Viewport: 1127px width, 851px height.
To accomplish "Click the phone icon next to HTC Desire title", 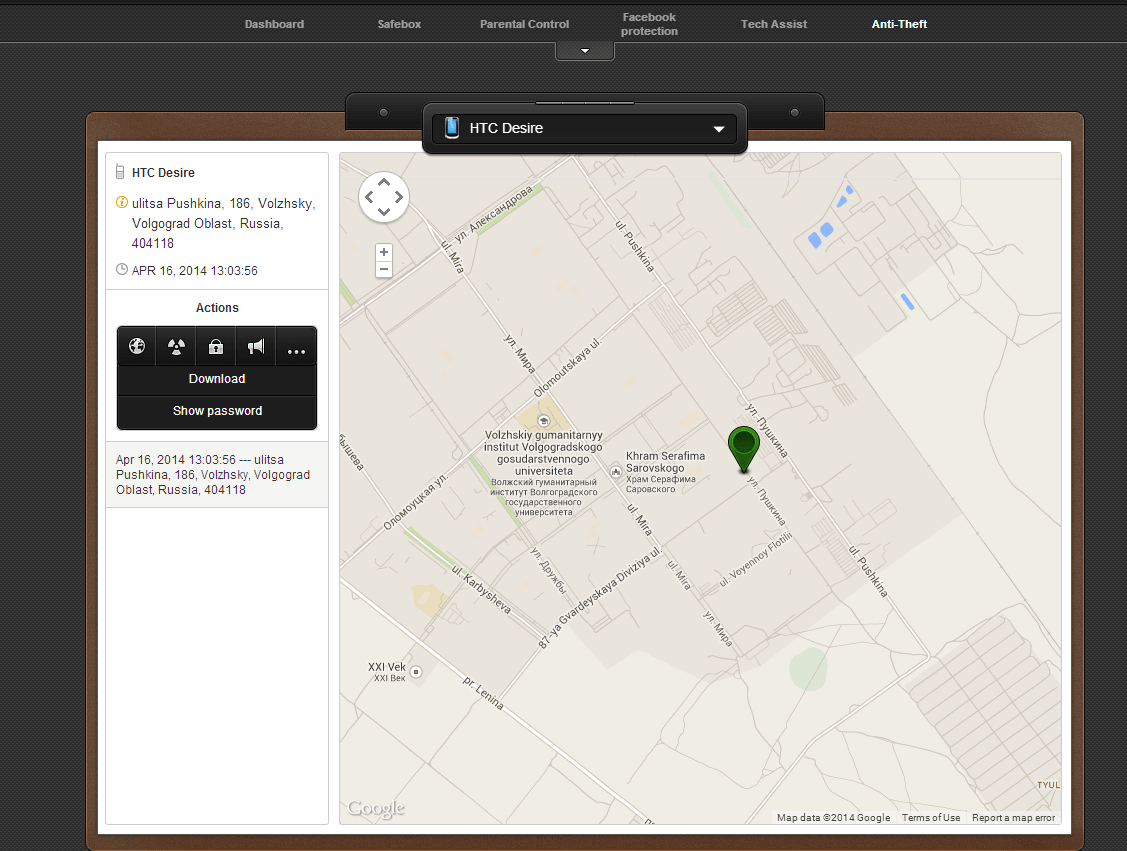I will pyautogui.click(x=120, y=172).
